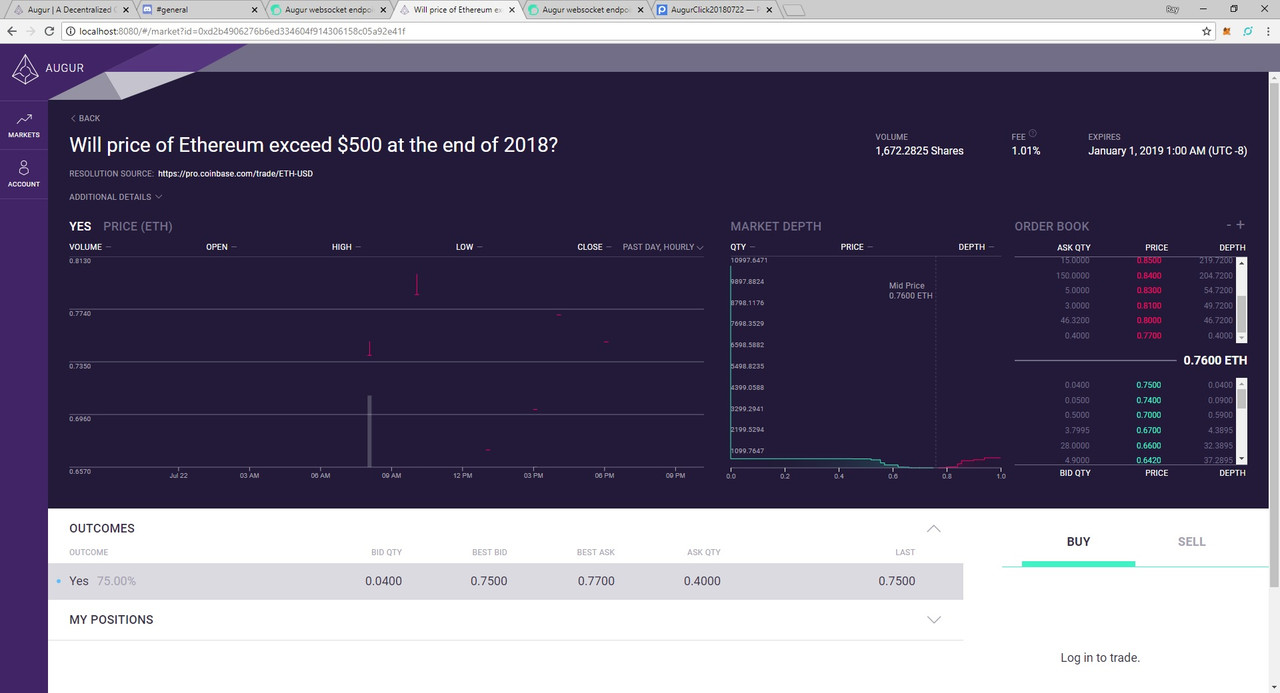1280x693 pixels.
Task: Click the bid list scrollbar thumb
Action: click(x=1242, y=399)
